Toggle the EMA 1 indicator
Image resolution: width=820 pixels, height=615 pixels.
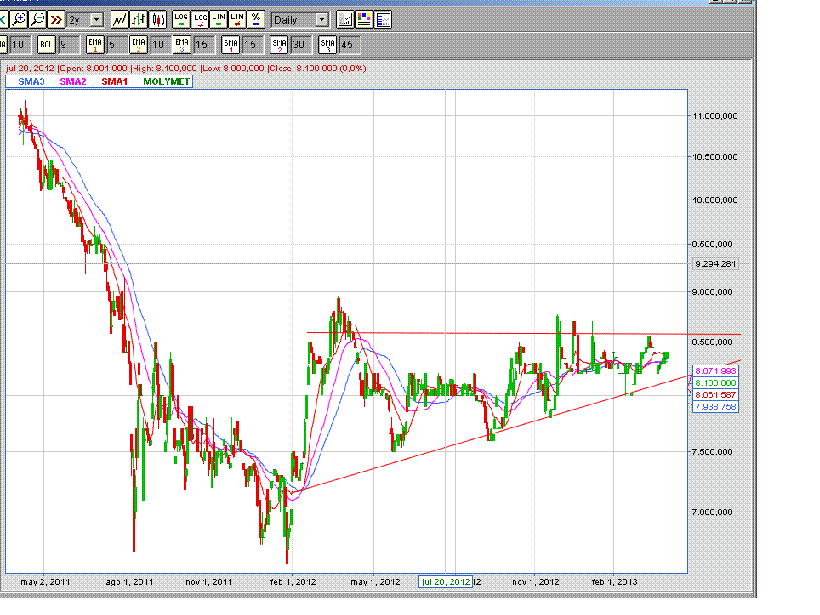(x=95, y=43)
